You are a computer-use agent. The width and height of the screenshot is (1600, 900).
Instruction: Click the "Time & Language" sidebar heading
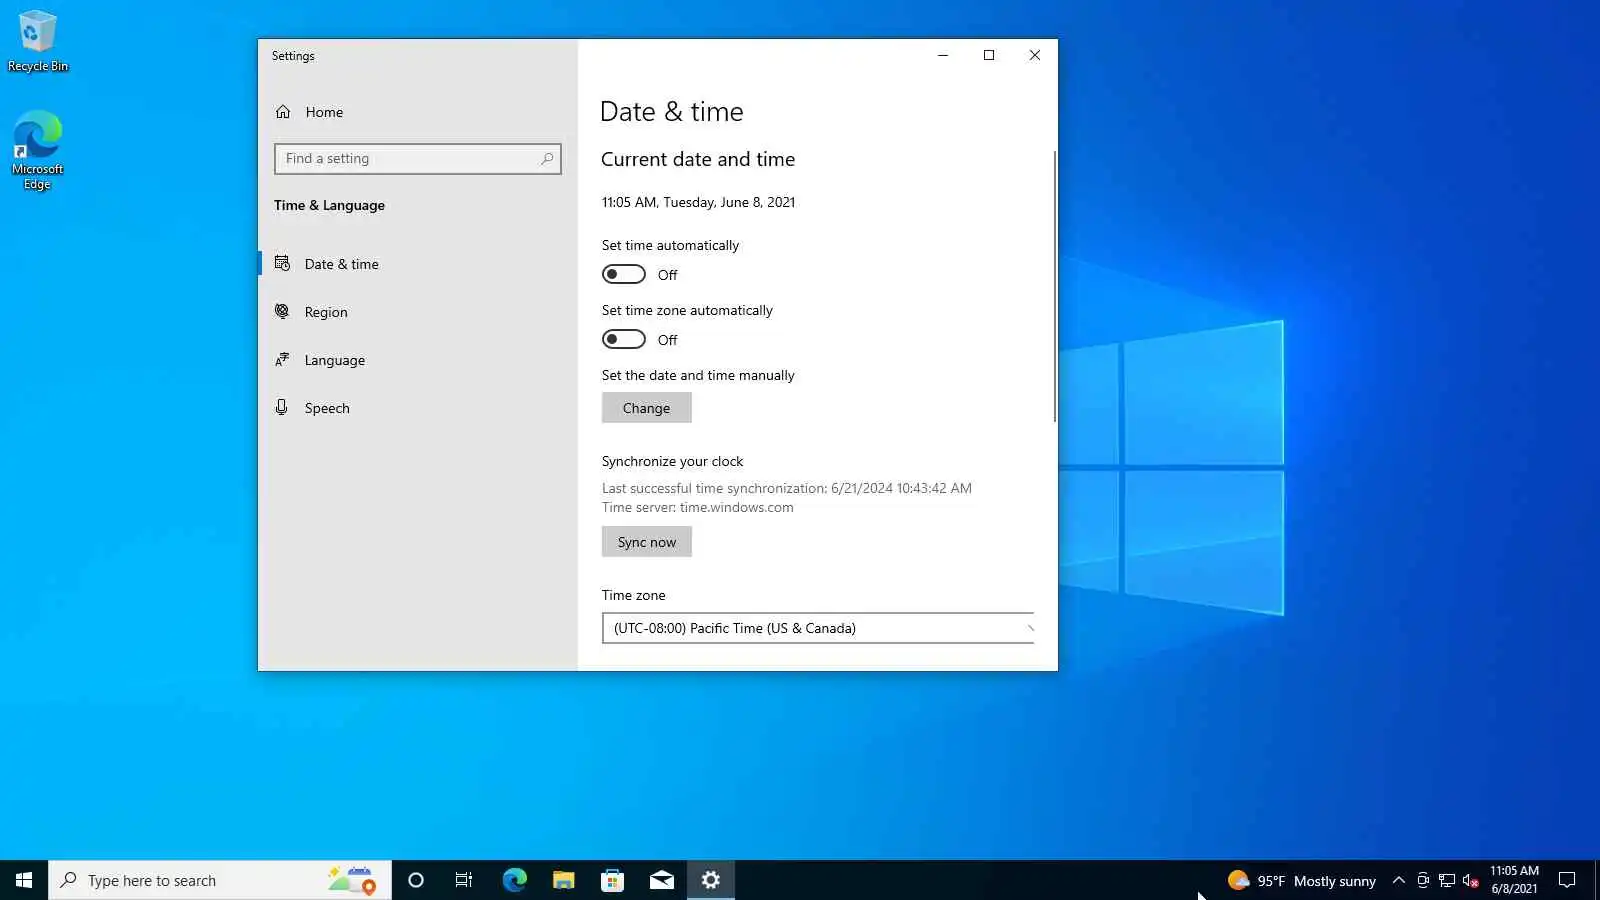tap(329, 205)
